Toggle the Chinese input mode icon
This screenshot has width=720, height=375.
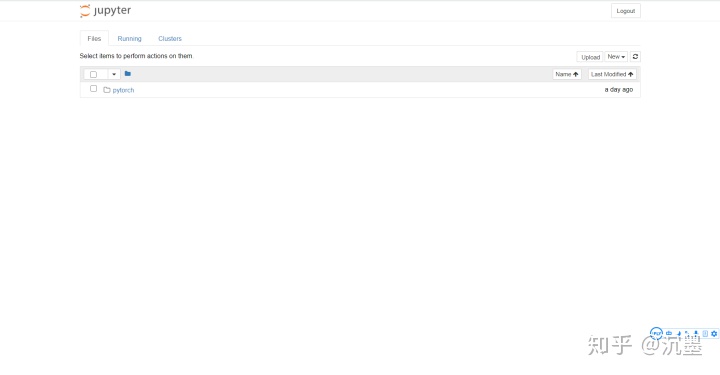pos(669,333)
